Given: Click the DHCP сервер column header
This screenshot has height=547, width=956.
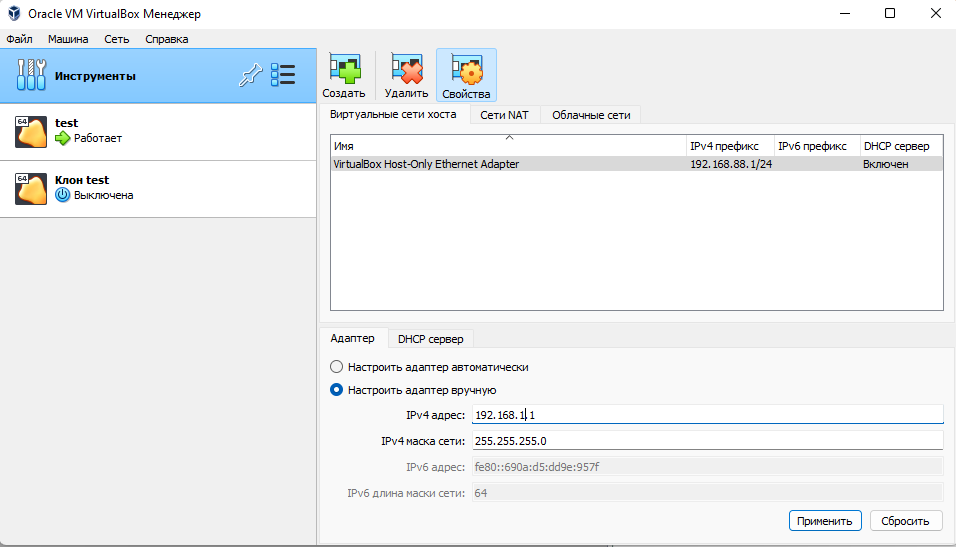Looking at the screenshot, I should (x=902, y=146).
